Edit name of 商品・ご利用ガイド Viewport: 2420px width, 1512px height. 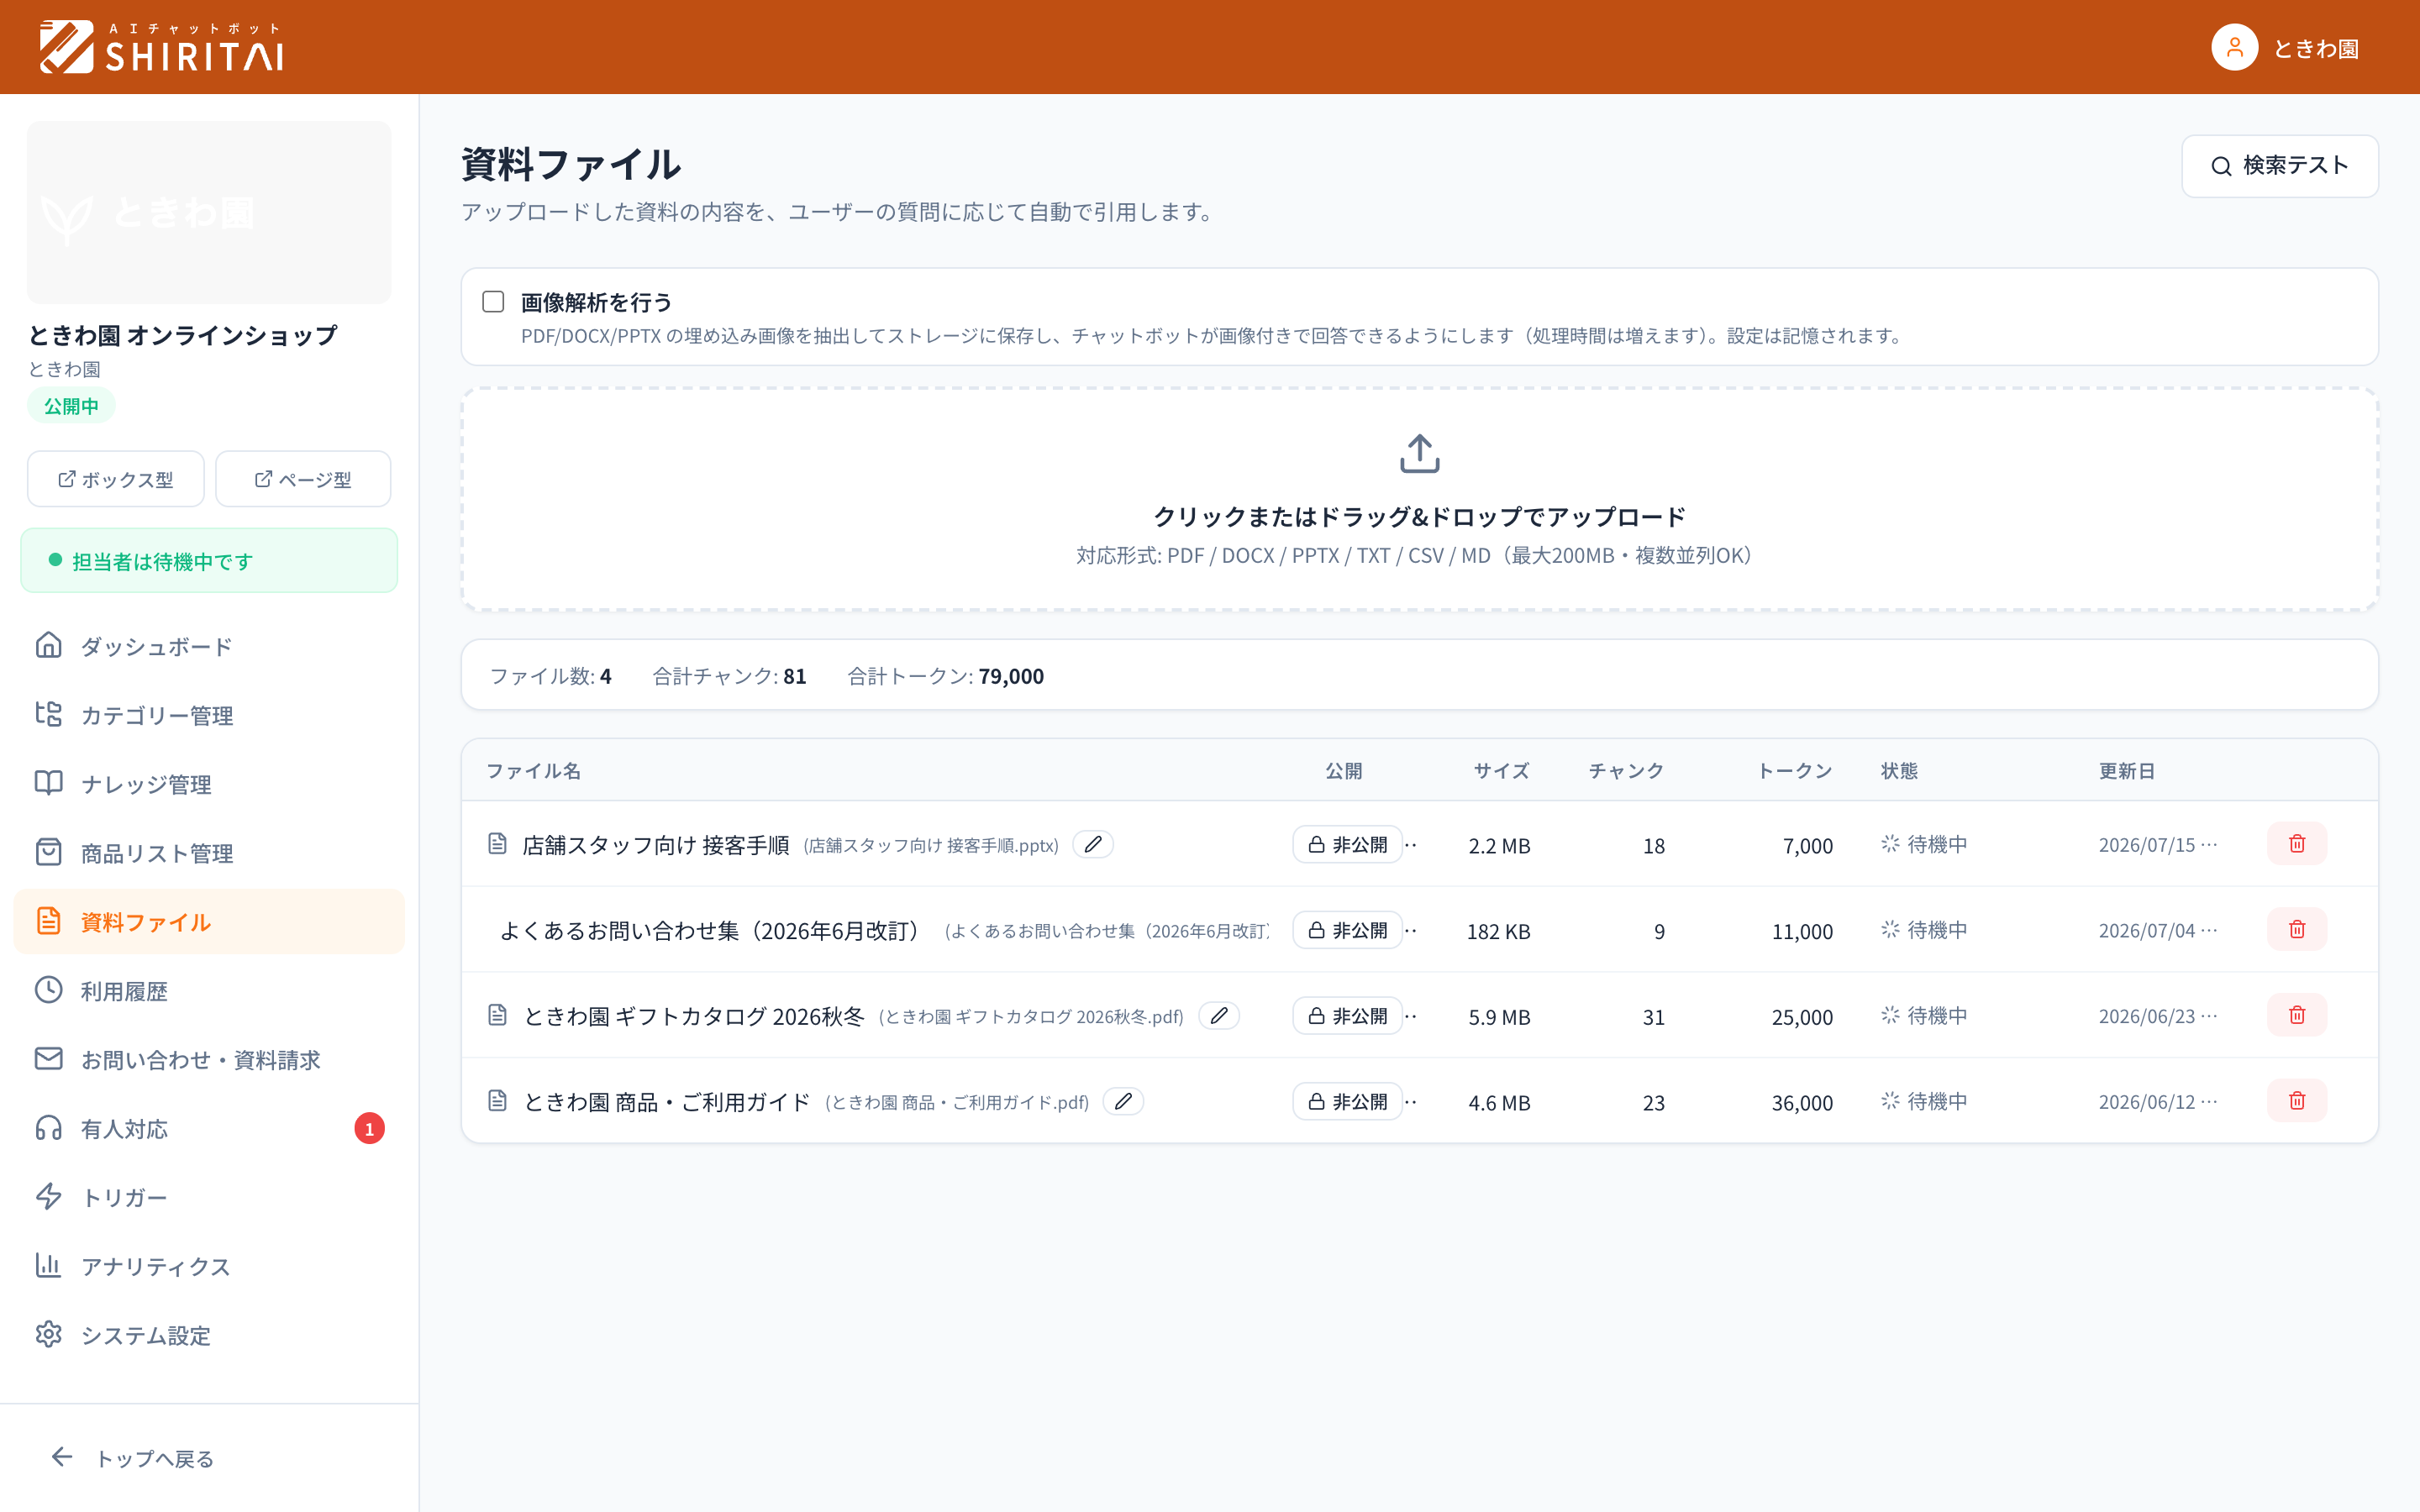pos(1123,1102)
